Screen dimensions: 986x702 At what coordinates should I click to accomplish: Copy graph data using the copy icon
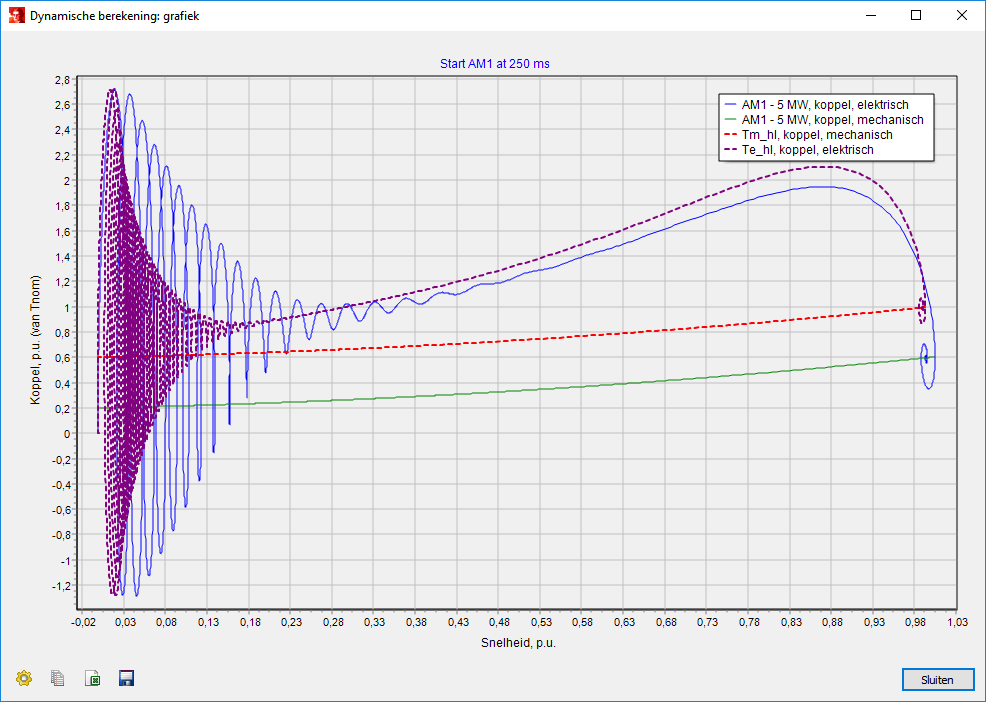tap(58, 679)
